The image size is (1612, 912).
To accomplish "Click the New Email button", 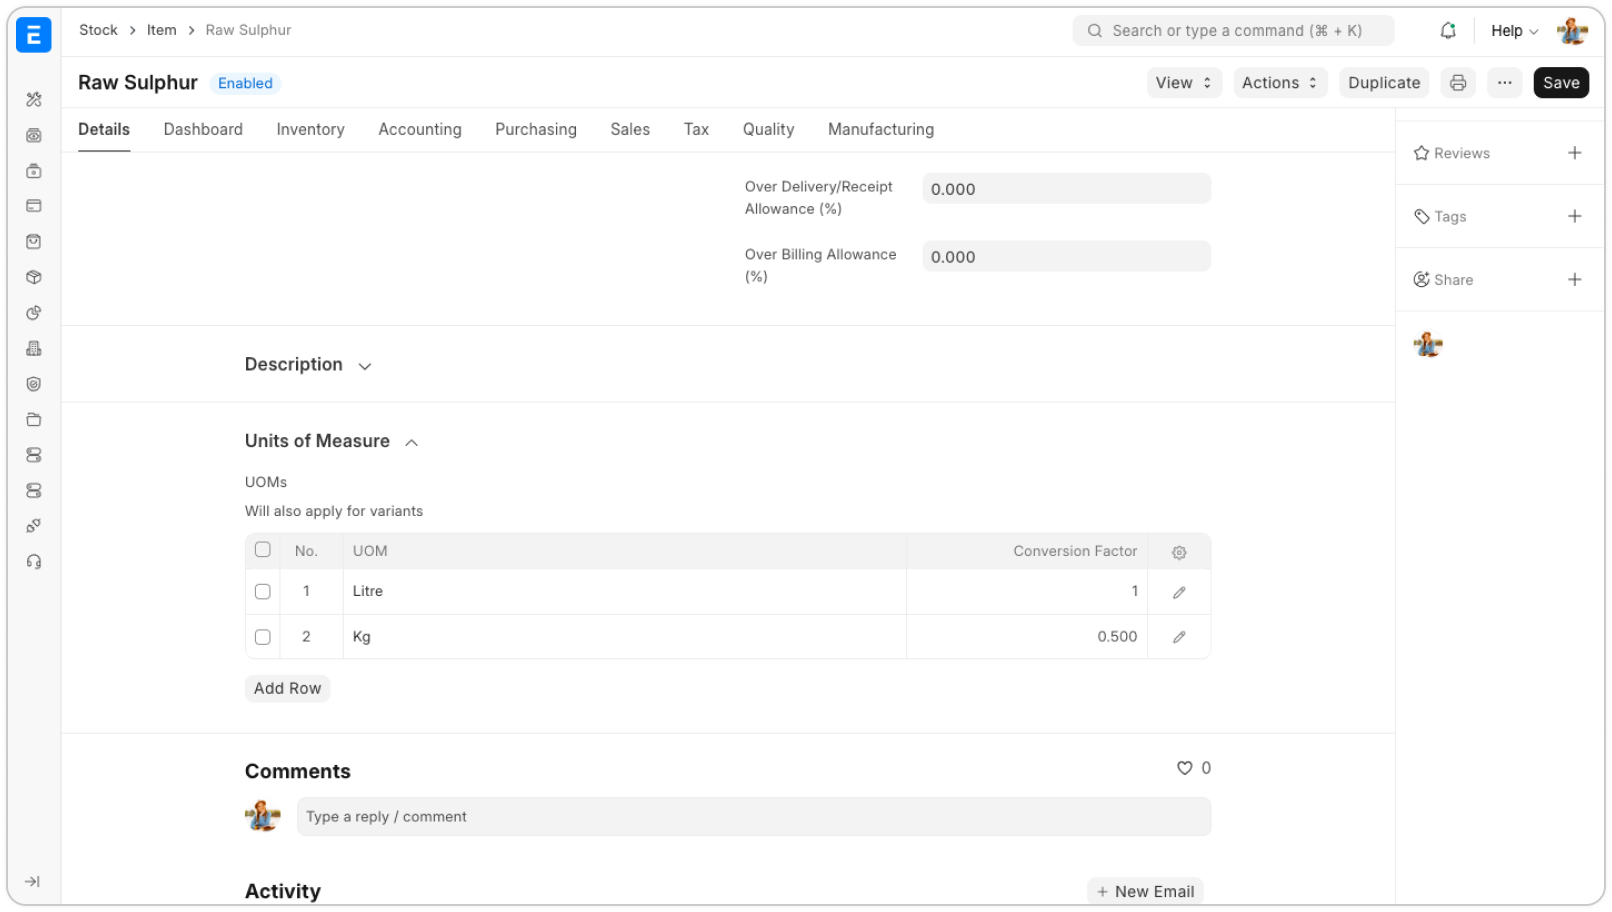I will [1145, 892].
